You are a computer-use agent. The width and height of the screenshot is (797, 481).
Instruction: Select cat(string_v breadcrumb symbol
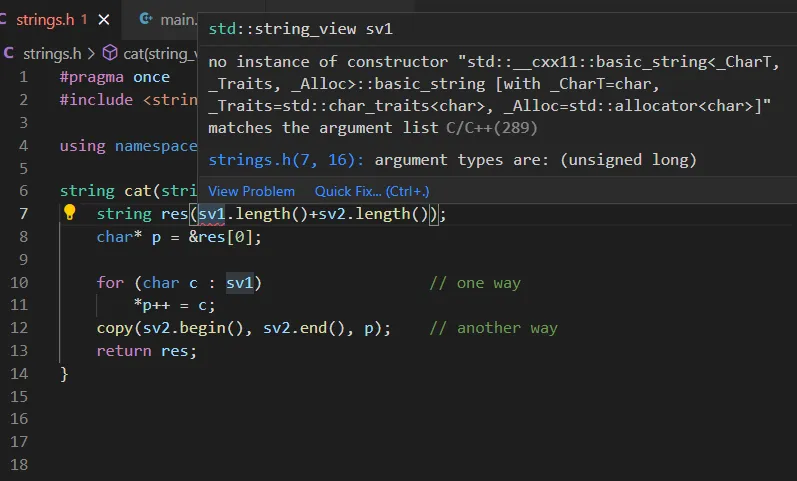(x=160, y=53)
